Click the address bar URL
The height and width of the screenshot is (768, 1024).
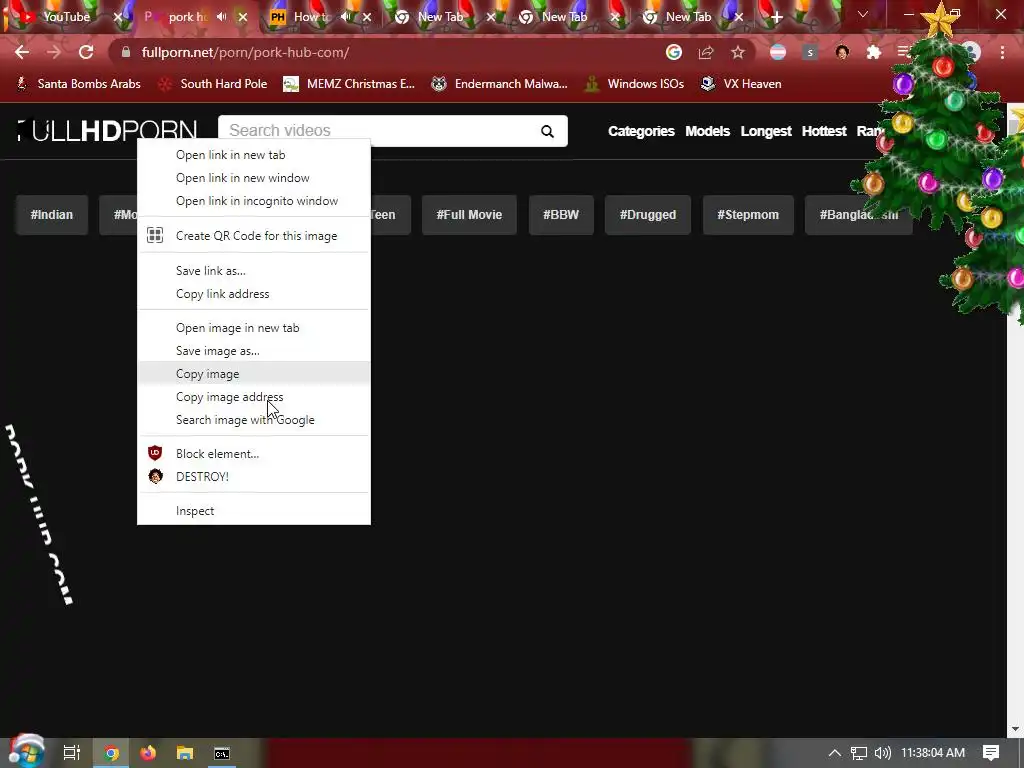point(246,52)
